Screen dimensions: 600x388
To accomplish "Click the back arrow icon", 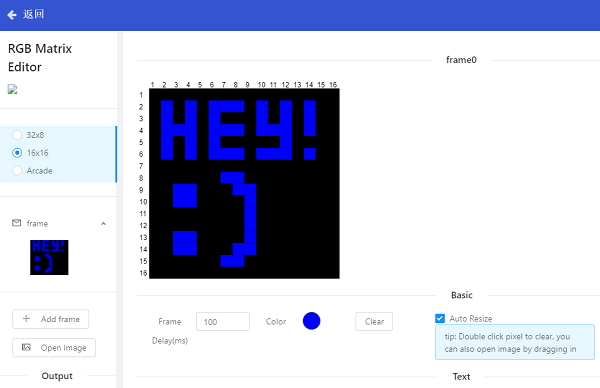I will click(12, 15).
